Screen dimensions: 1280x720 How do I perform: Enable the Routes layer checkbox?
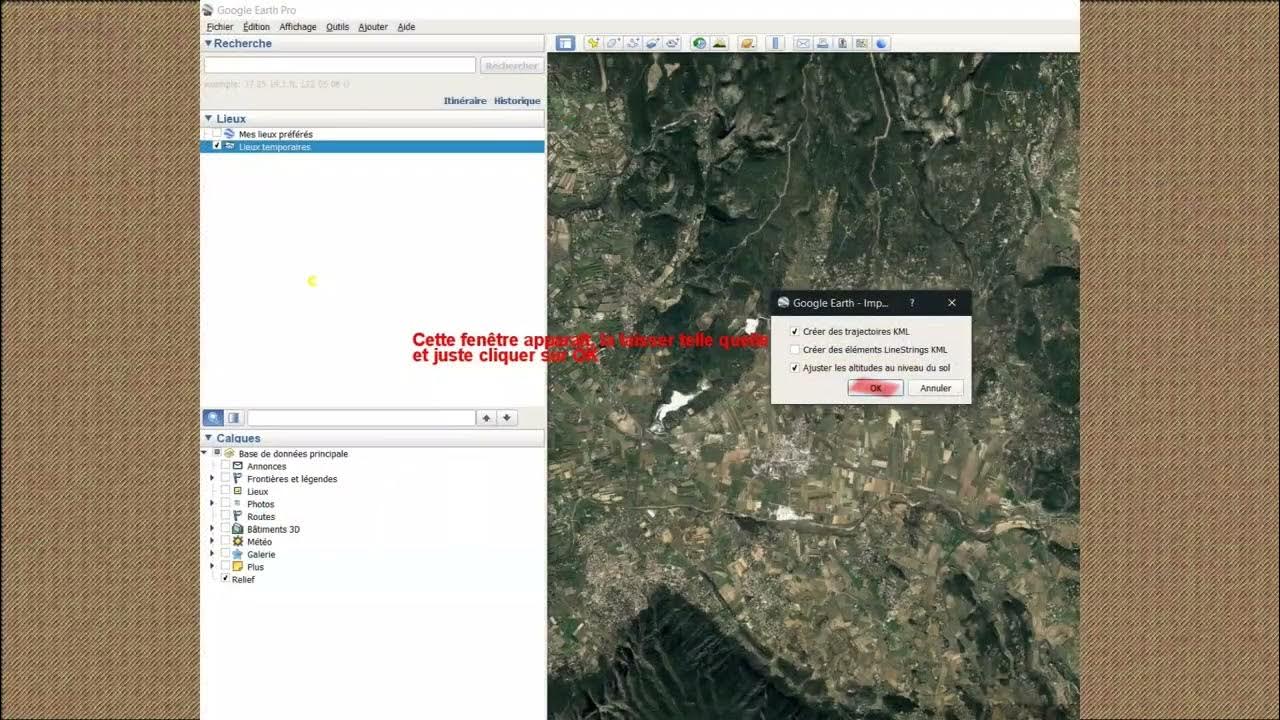pyautogui.click(x=225, y=517)
